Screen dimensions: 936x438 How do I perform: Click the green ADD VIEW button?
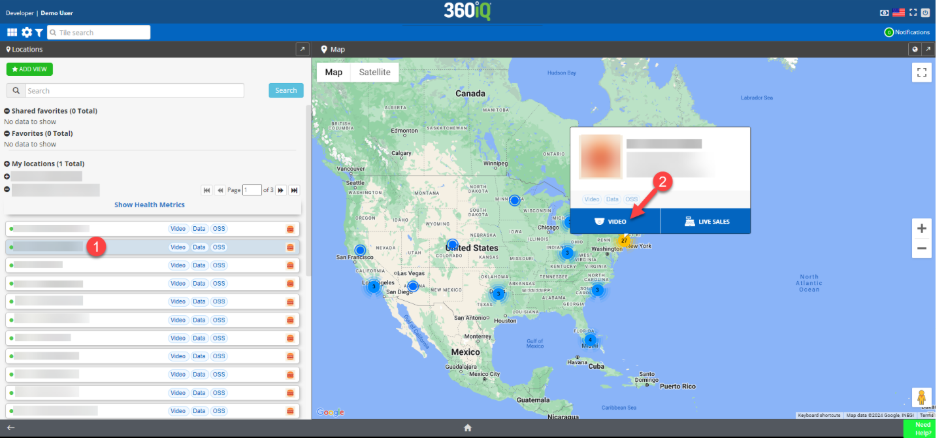(30, 69)
